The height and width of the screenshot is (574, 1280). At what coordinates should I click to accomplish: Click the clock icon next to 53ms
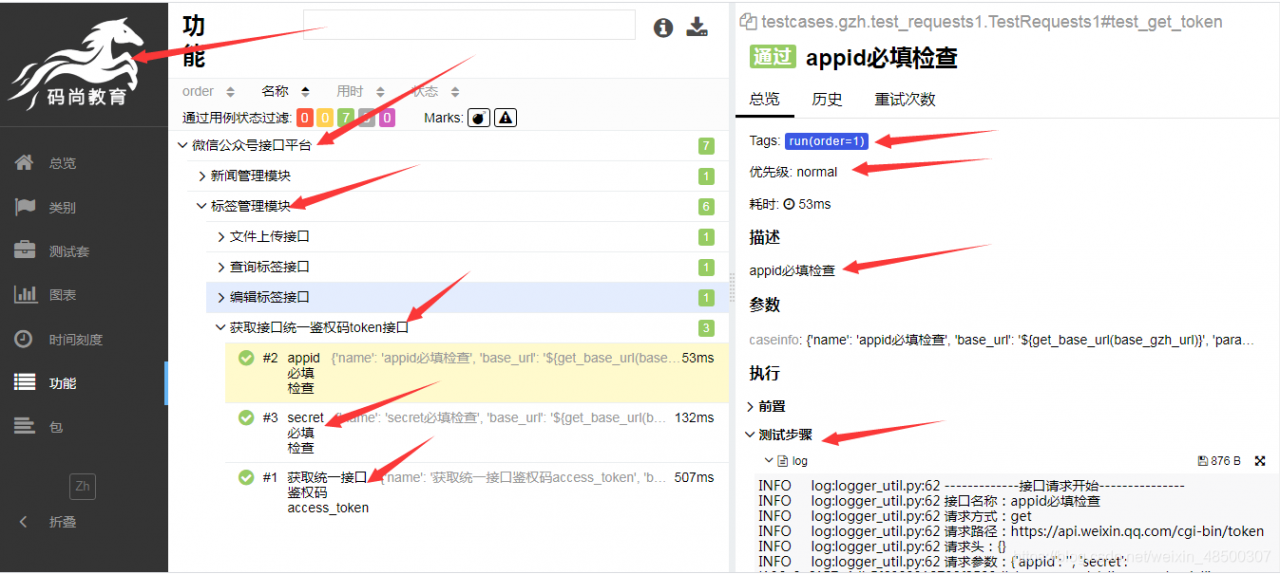point(789,204)
